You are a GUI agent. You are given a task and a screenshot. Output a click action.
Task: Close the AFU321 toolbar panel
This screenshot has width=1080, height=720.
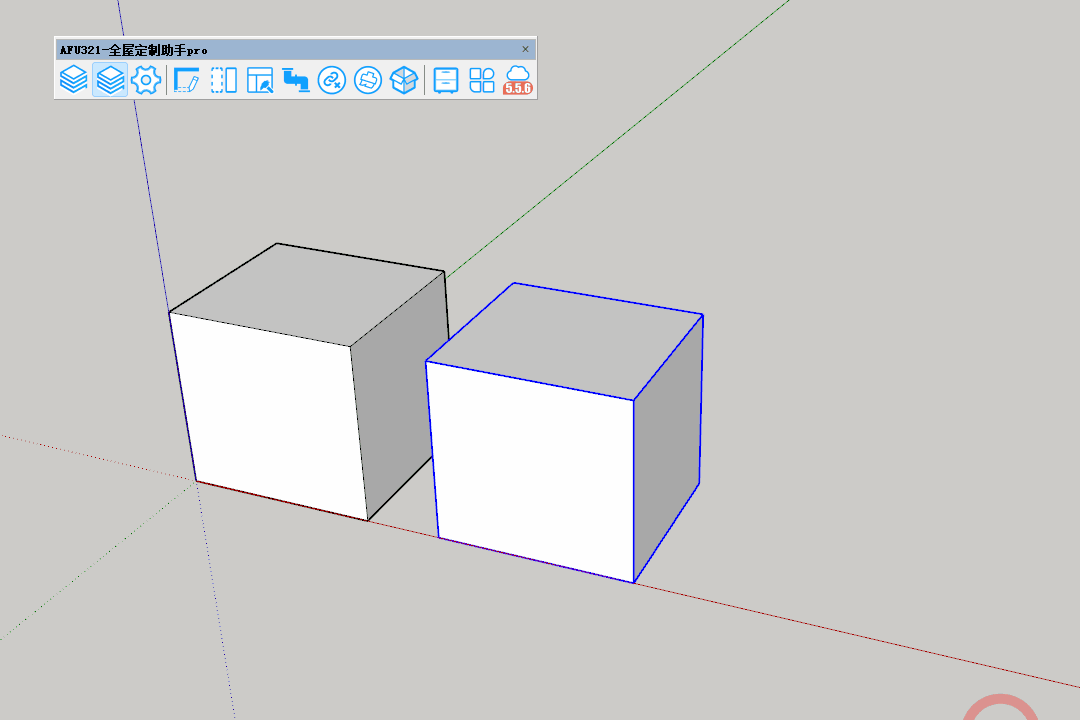click(x=525, y=49)
